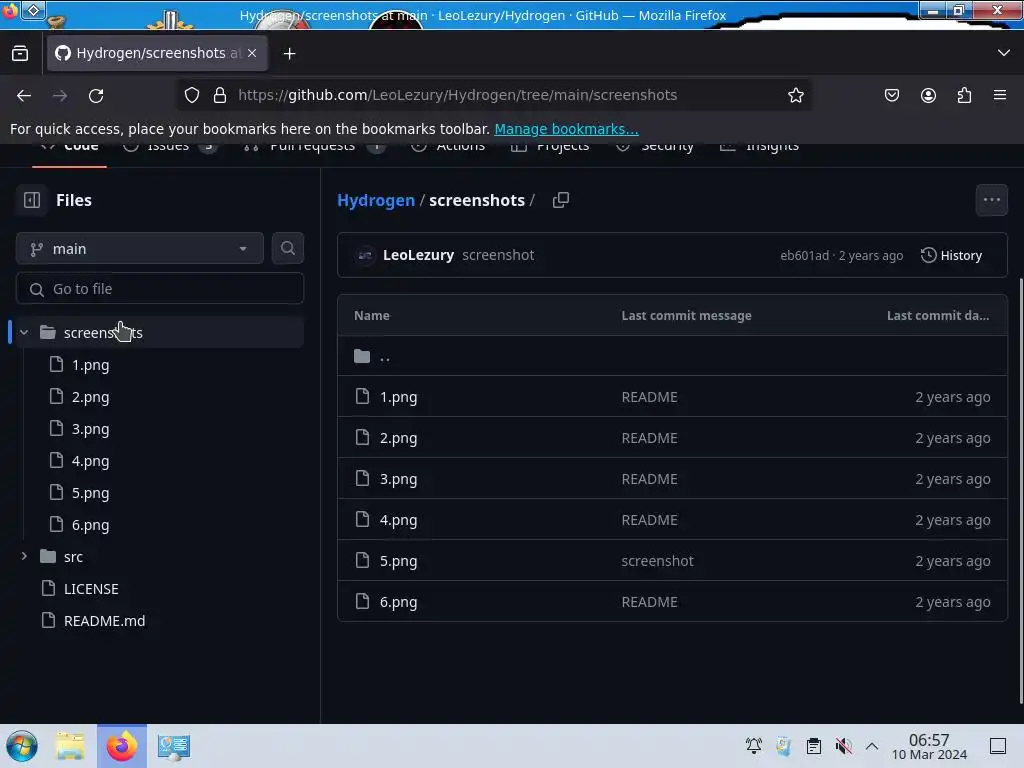Switch to the Issues tab
Viewport: 1024px width, 768px height.
click(x=168, y=148)
